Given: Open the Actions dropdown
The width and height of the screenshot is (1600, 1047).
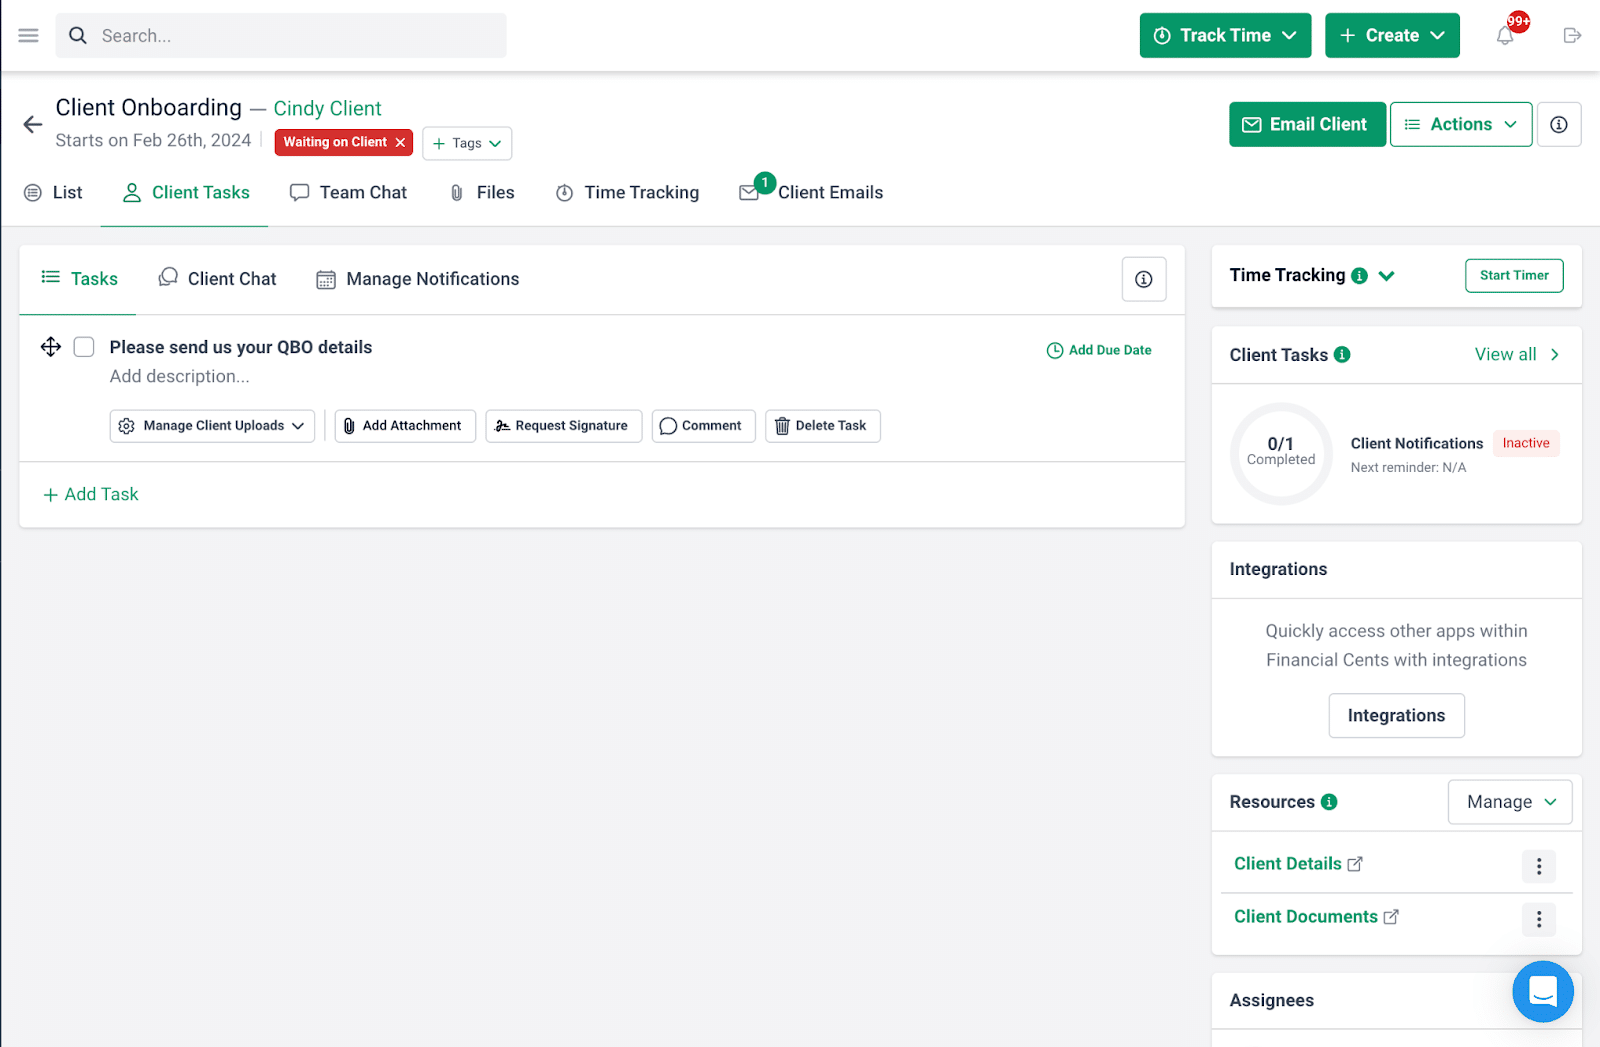Looking at the screenshot, I should coord(1461,125).
